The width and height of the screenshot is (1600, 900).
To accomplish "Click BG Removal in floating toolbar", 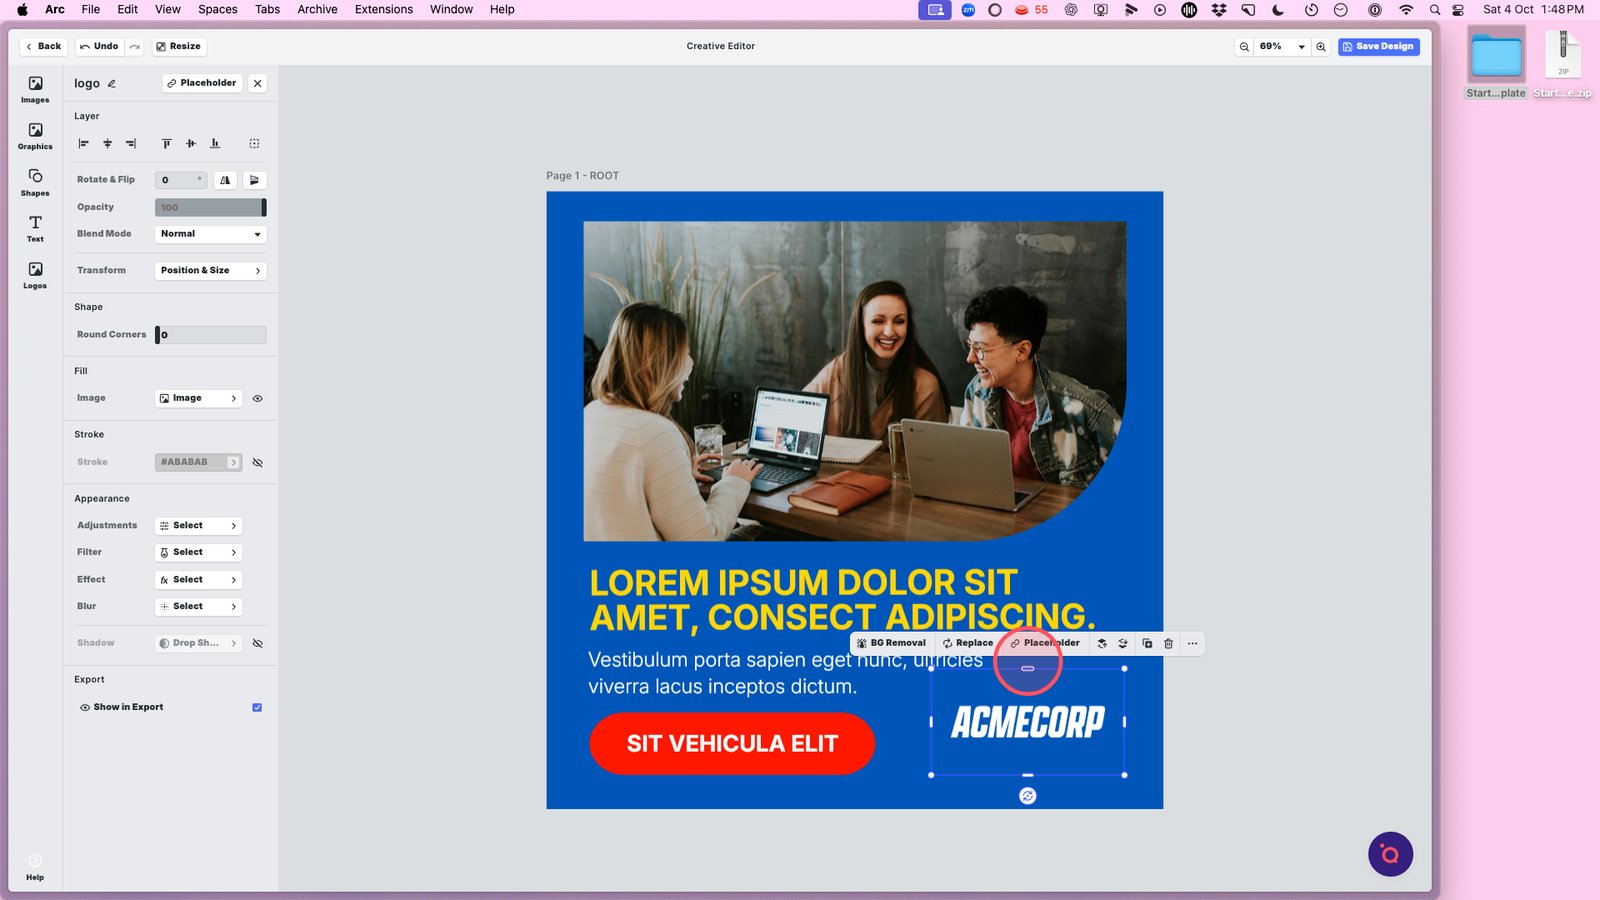I will [892, 644].
